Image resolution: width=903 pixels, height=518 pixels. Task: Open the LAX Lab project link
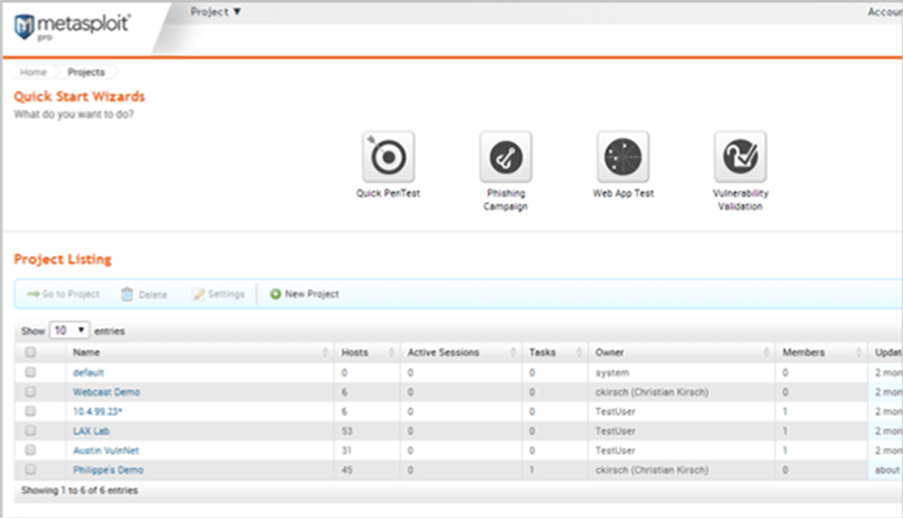tap(91, 431)
